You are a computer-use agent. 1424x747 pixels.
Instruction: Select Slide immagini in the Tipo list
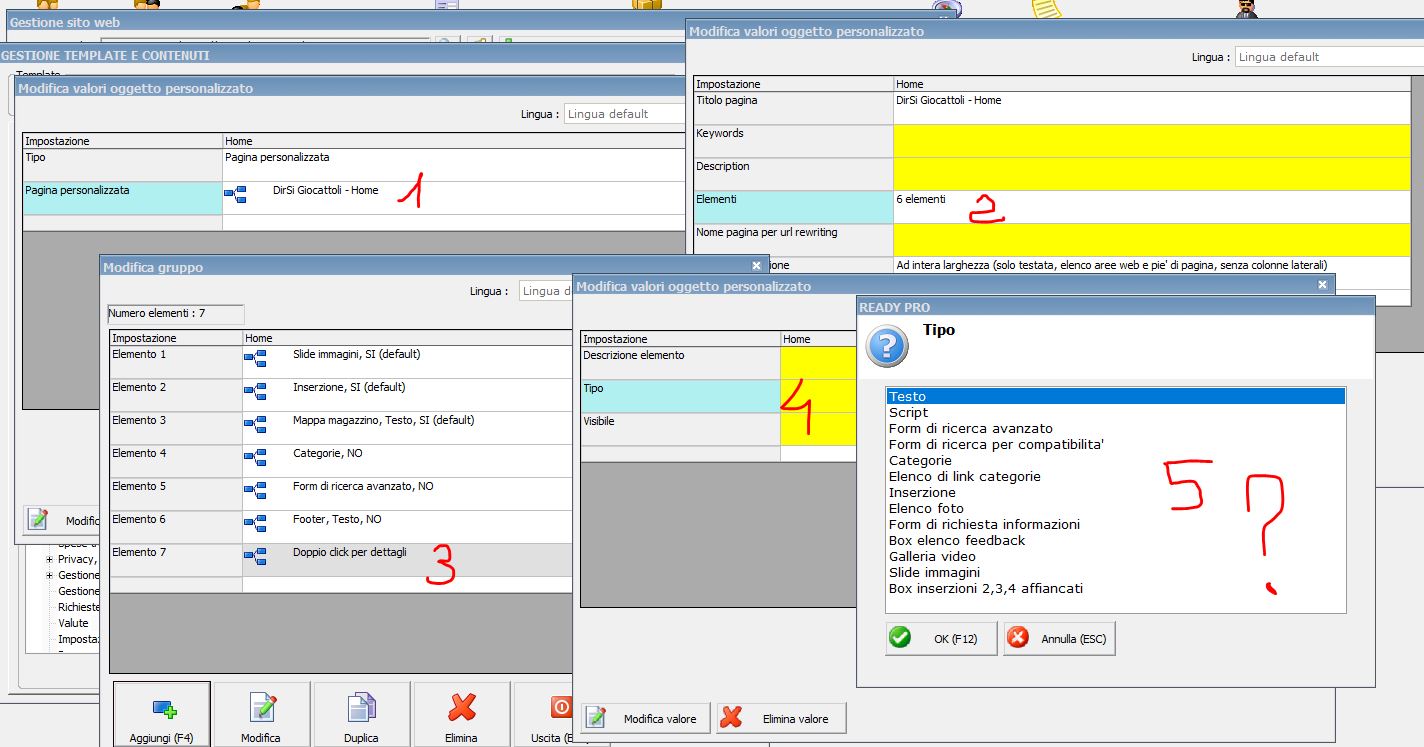(934, 572)
